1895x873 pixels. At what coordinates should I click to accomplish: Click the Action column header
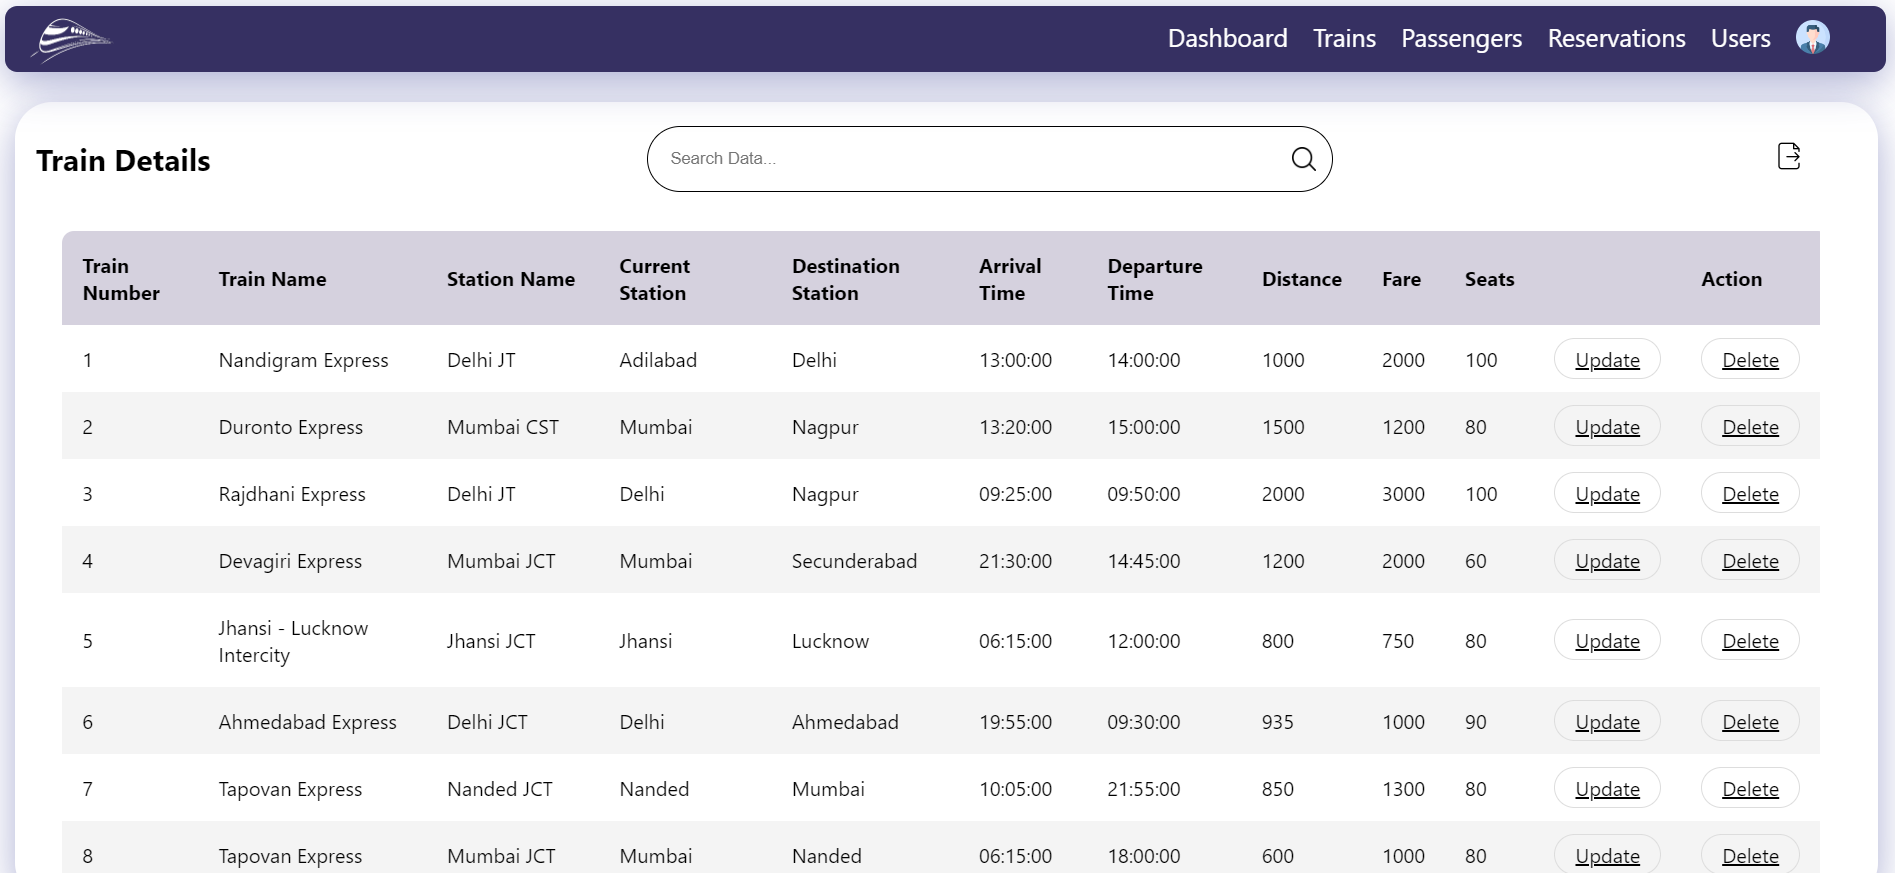tap(1731, 279)
